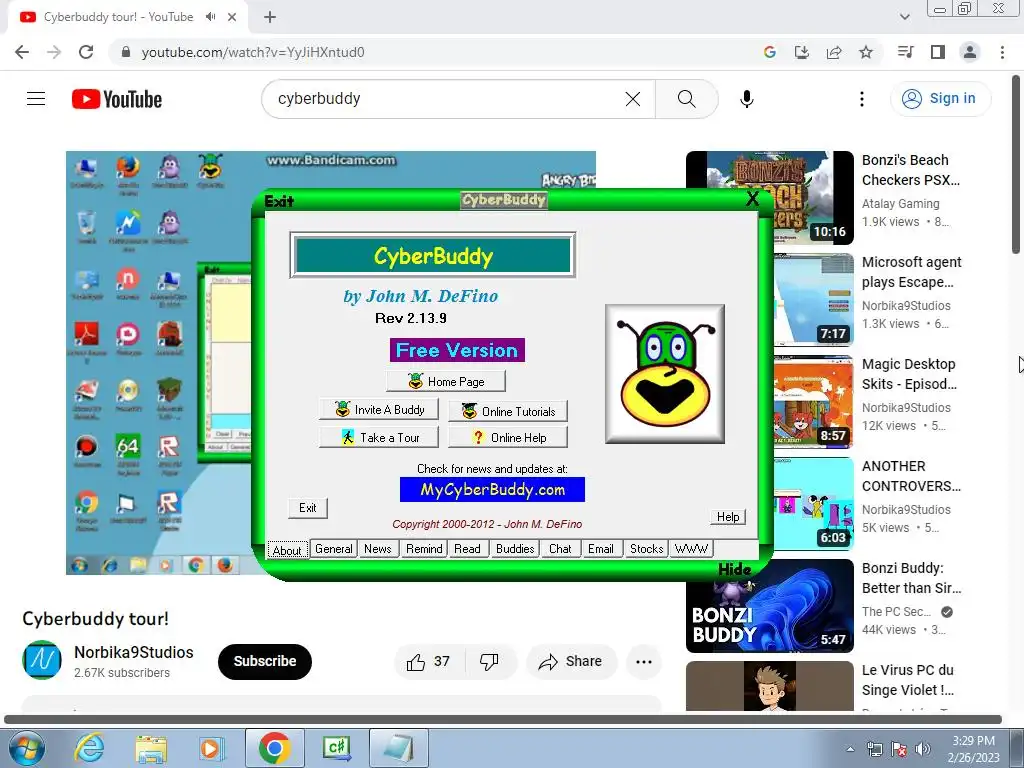Viewport: 1024px width, 768px height.
Task: Clear the cyberbuddy search text
Action: (x=633, y=99)
